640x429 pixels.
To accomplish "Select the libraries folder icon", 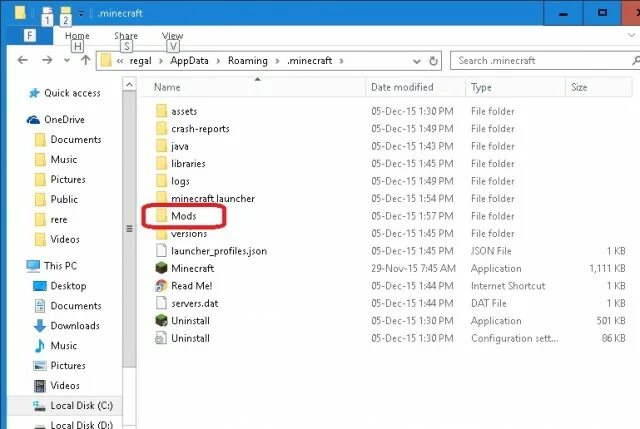I will (x=162, y=163).
